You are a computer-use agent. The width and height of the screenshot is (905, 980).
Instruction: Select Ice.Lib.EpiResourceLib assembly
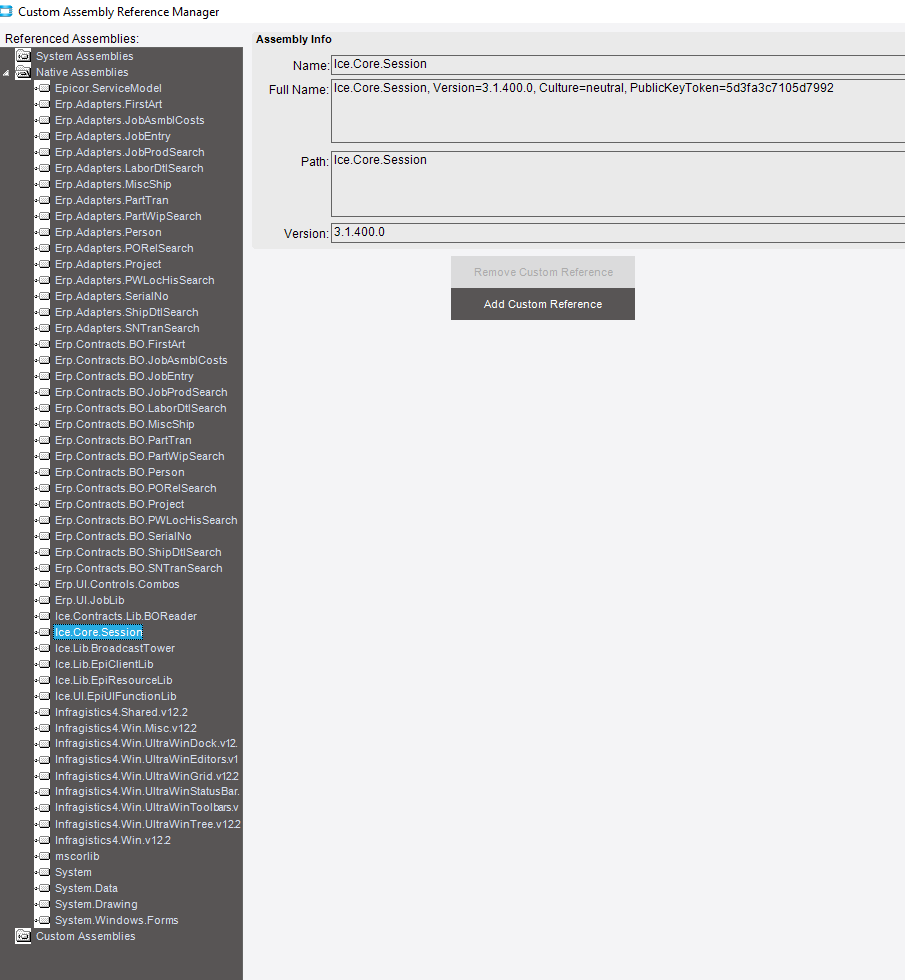tap(113, 680)
